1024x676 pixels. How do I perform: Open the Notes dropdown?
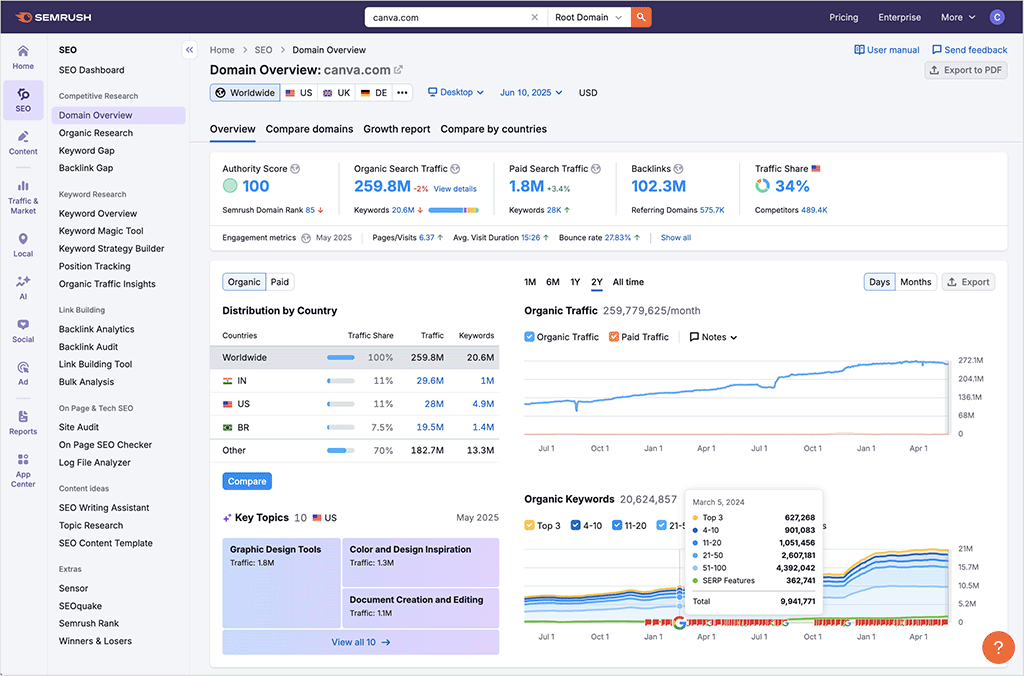(713, 337)
